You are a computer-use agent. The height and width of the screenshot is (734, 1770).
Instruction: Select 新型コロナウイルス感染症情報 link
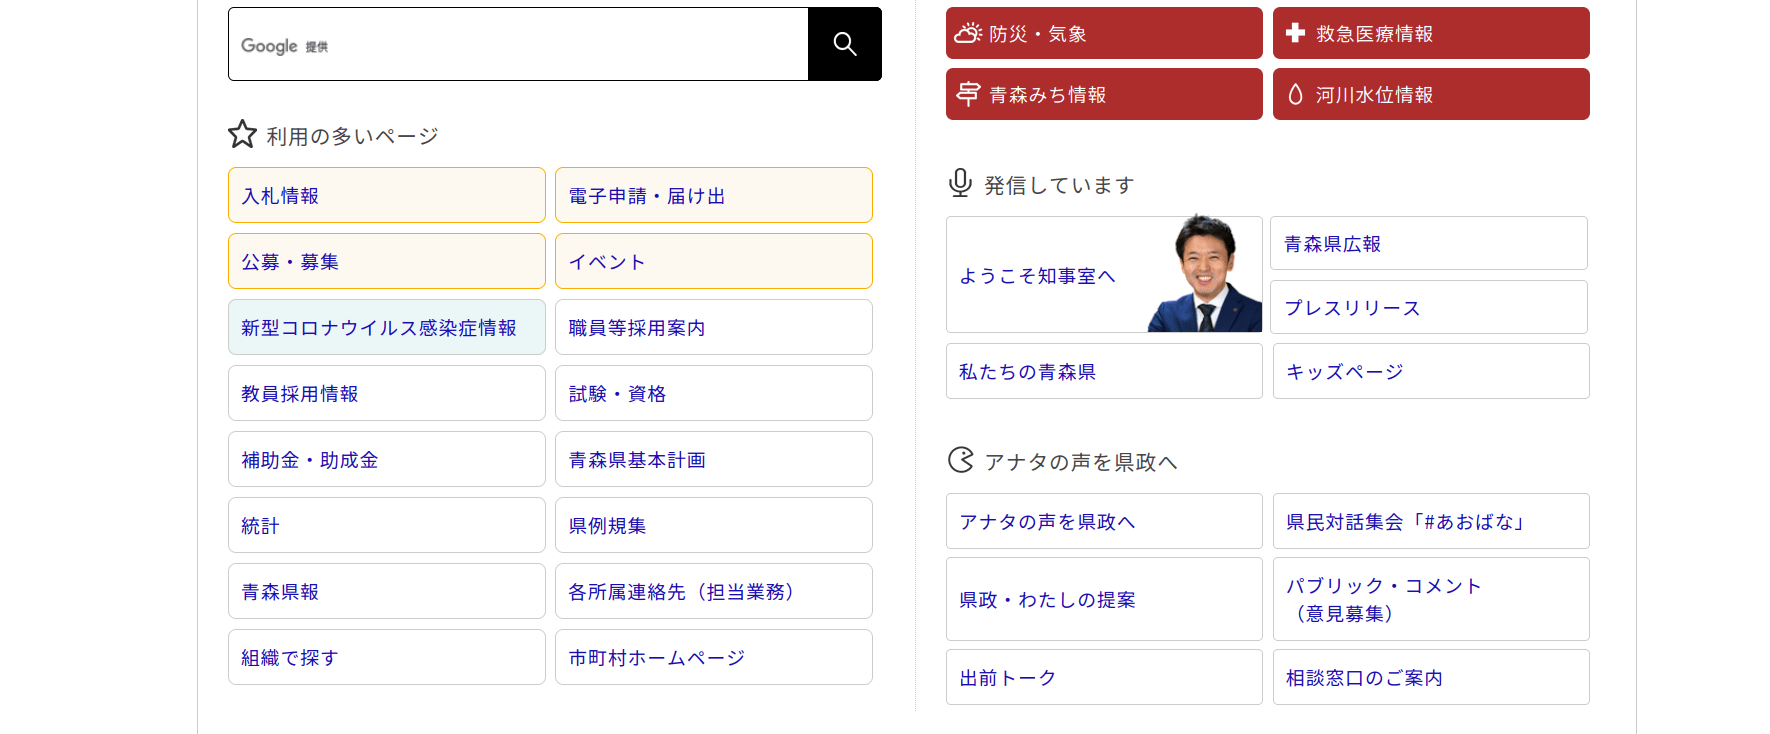(386, 327)
